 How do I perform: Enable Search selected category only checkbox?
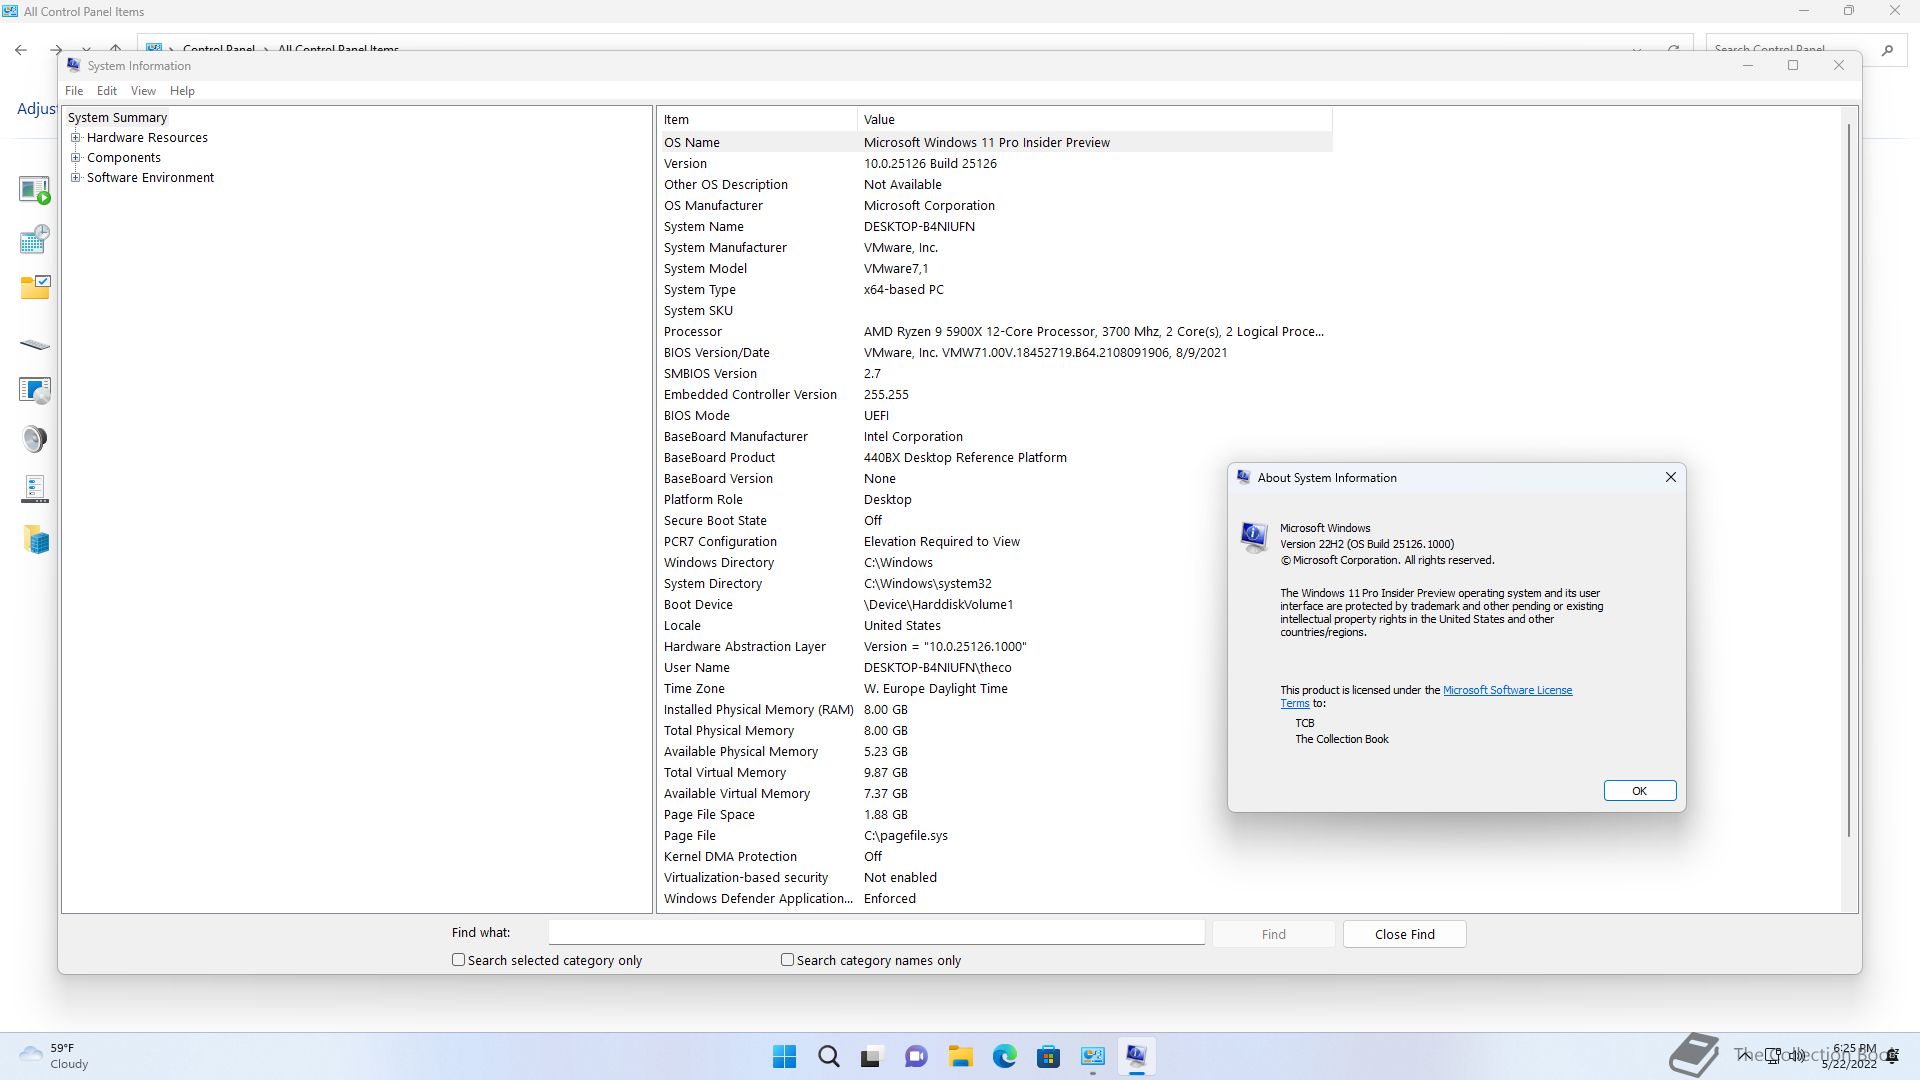point(458,960)
